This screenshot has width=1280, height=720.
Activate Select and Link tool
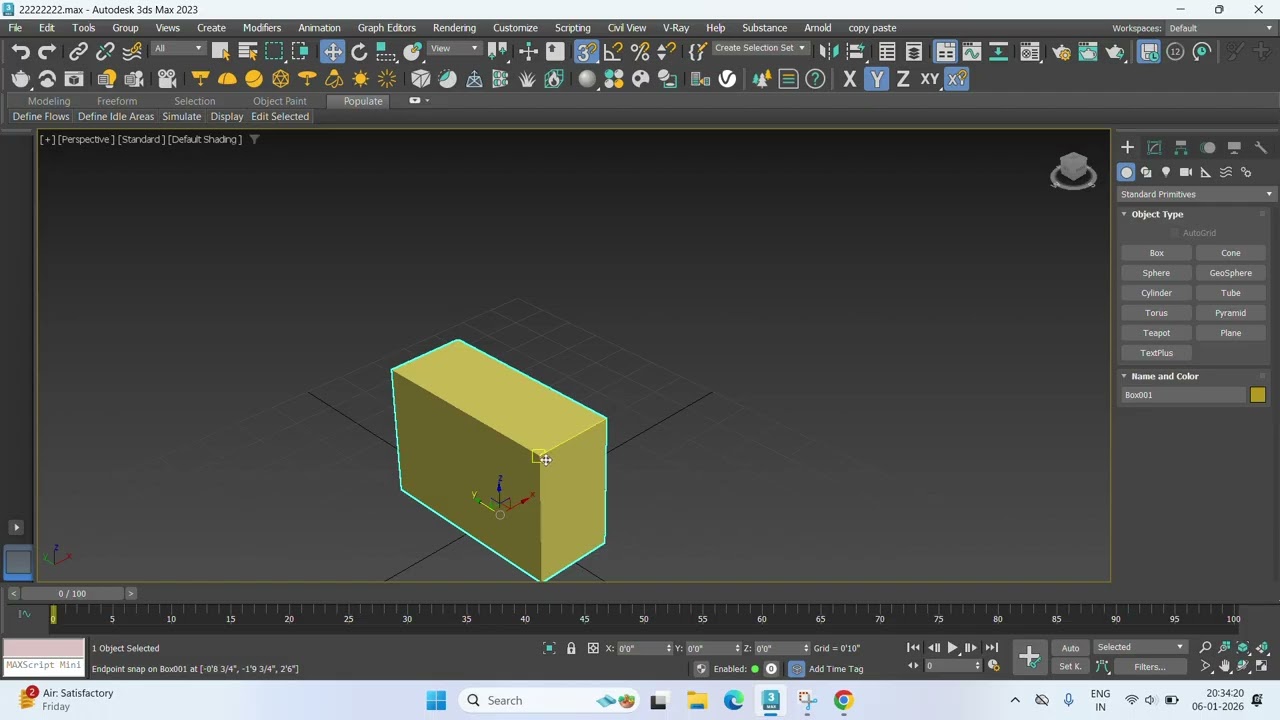coord(78,52)
